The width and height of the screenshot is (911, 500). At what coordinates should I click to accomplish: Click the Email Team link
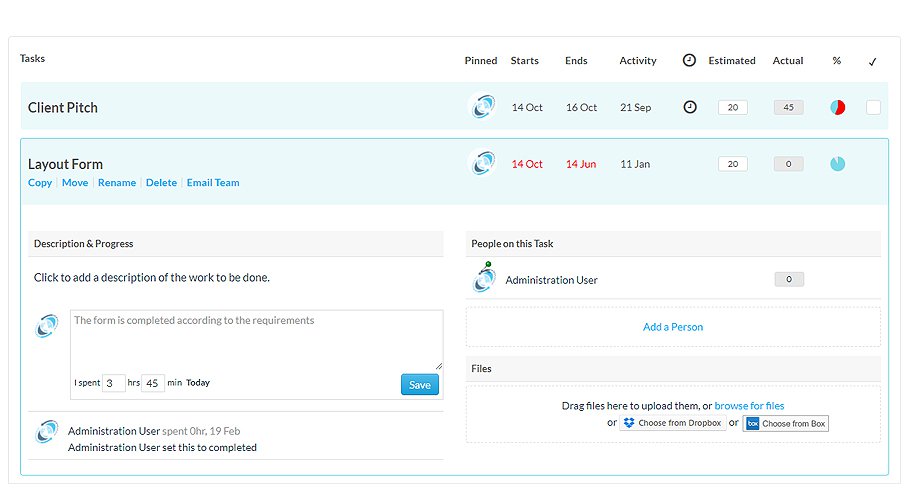point(213,183)
